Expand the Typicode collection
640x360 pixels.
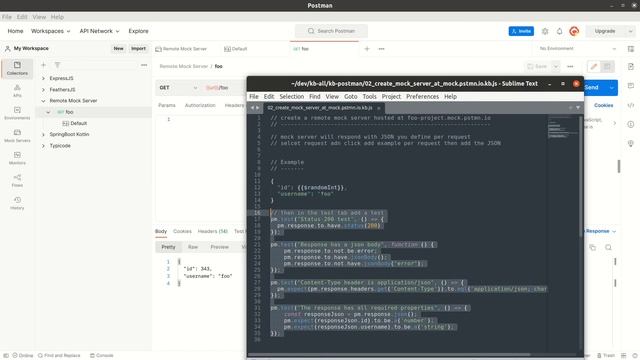tap(43, 146)
